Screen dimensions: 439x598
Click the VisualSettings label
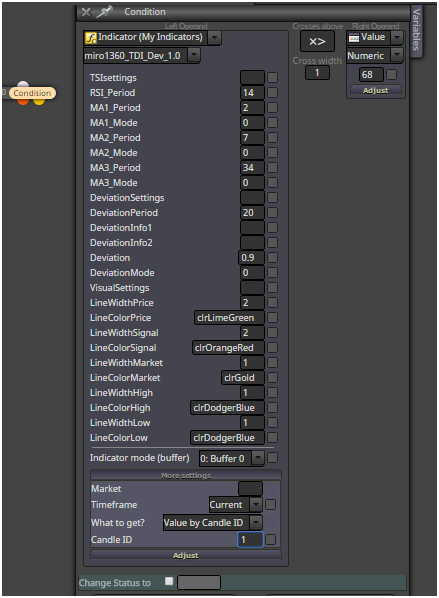pos(119,288)
